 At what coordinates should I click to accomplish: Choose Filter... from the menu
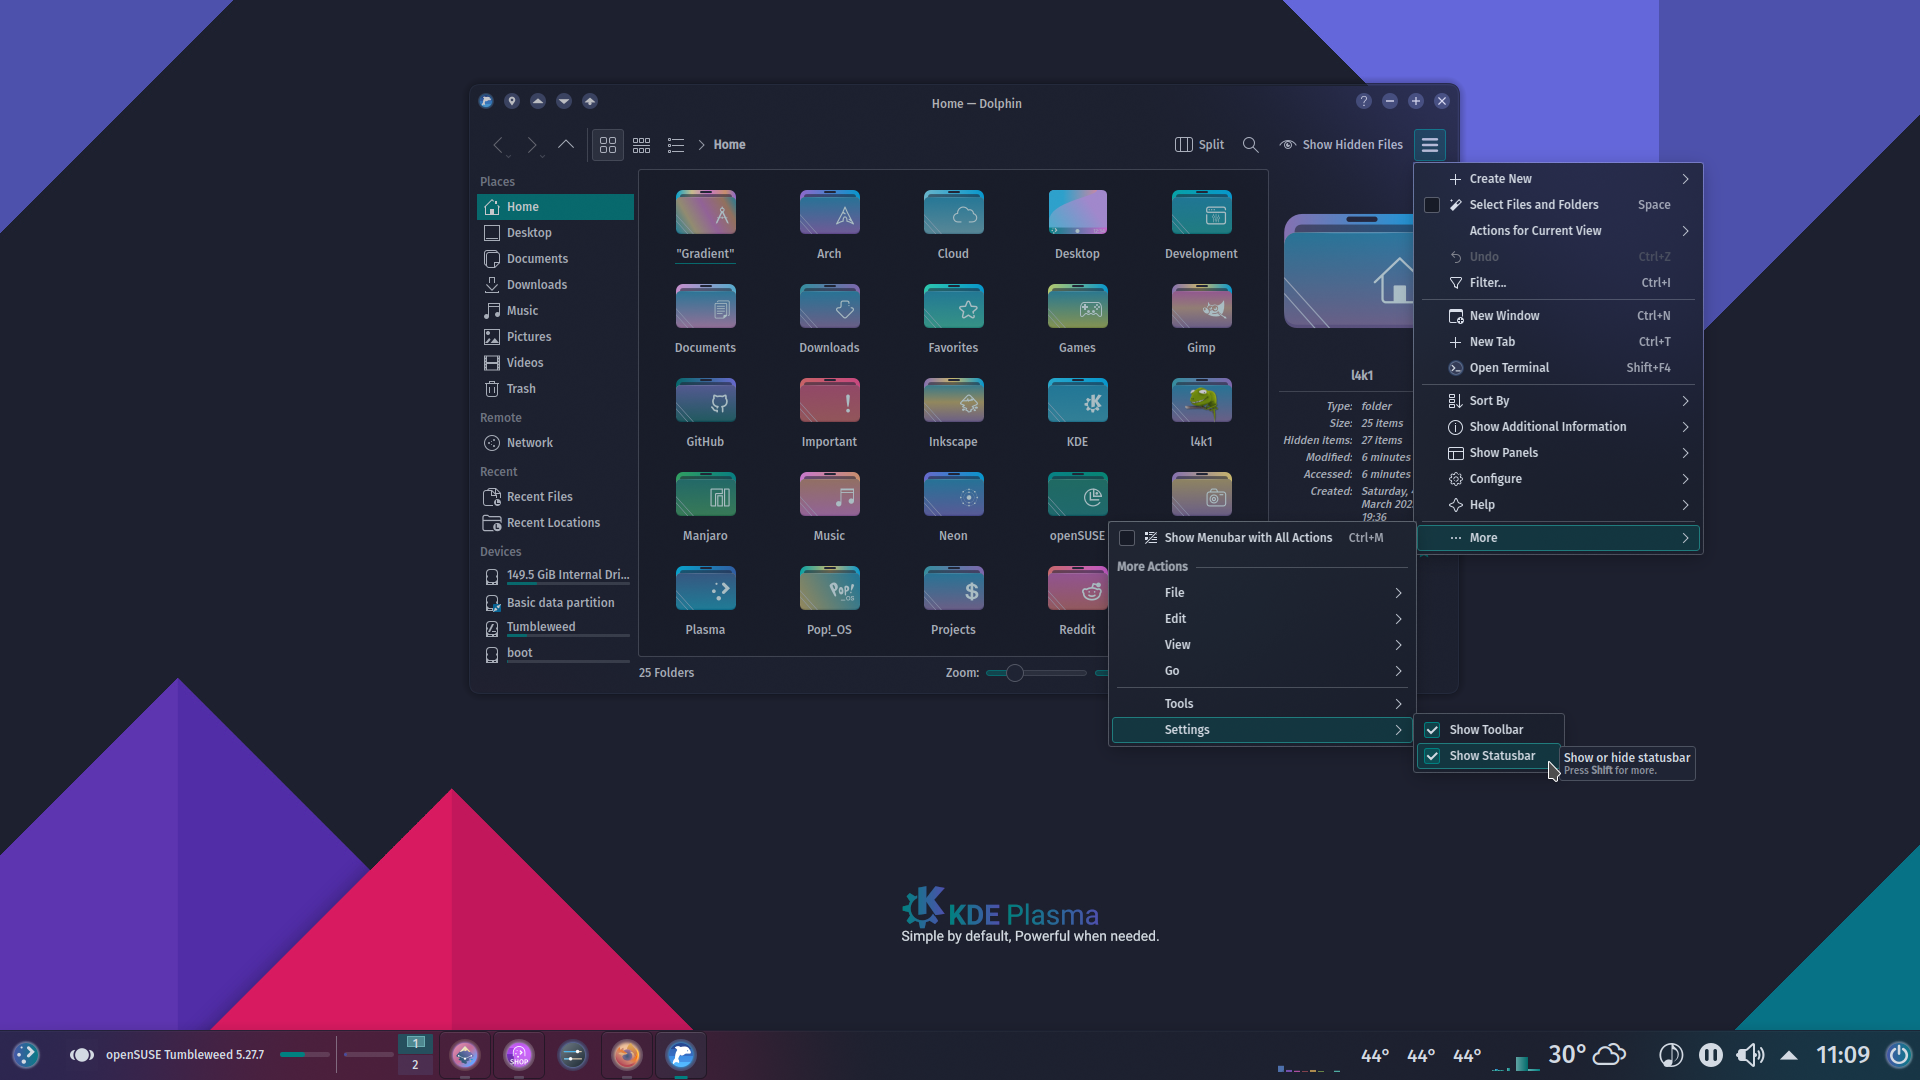(1558, 283)
